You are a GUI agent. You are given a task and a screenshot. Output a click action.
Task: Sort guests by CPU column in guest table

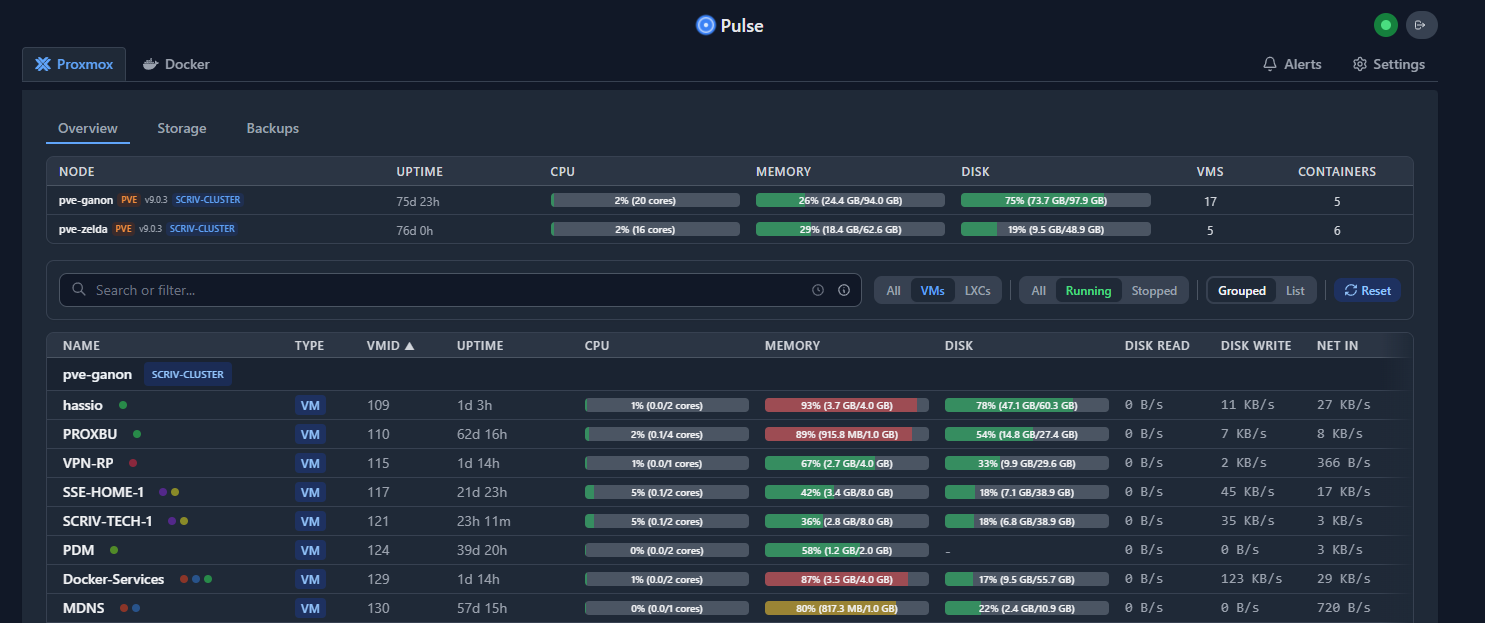click(597, 346)
